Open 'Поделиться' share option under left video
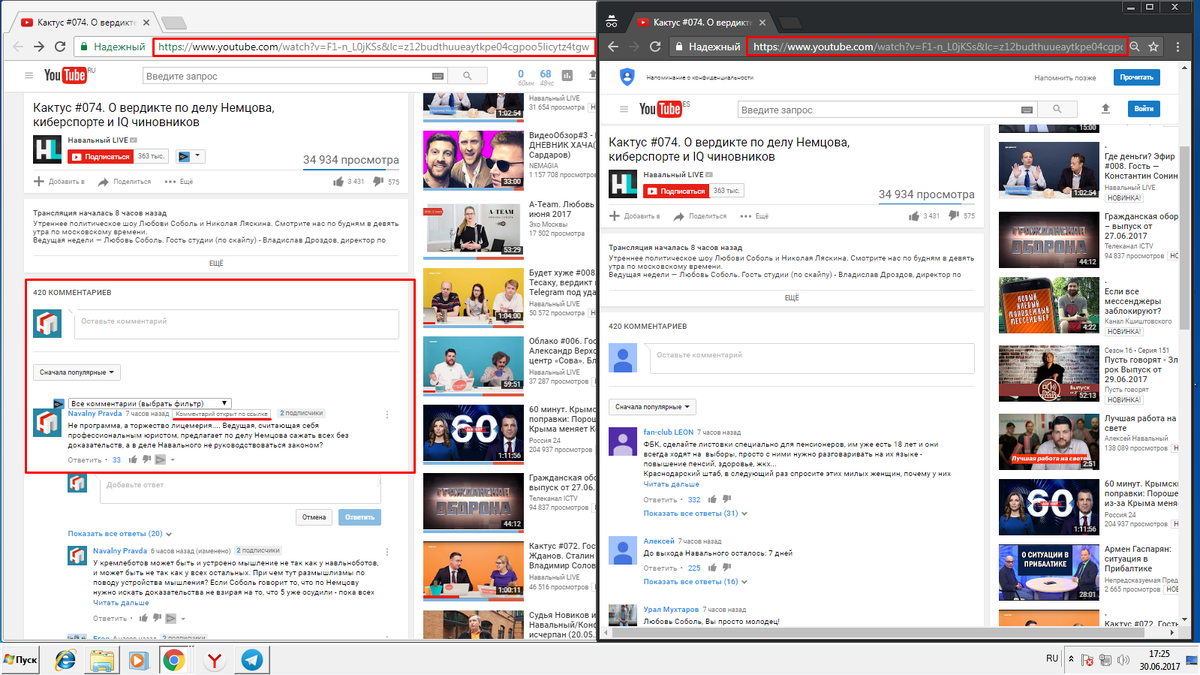 click(x=125, y=181)
